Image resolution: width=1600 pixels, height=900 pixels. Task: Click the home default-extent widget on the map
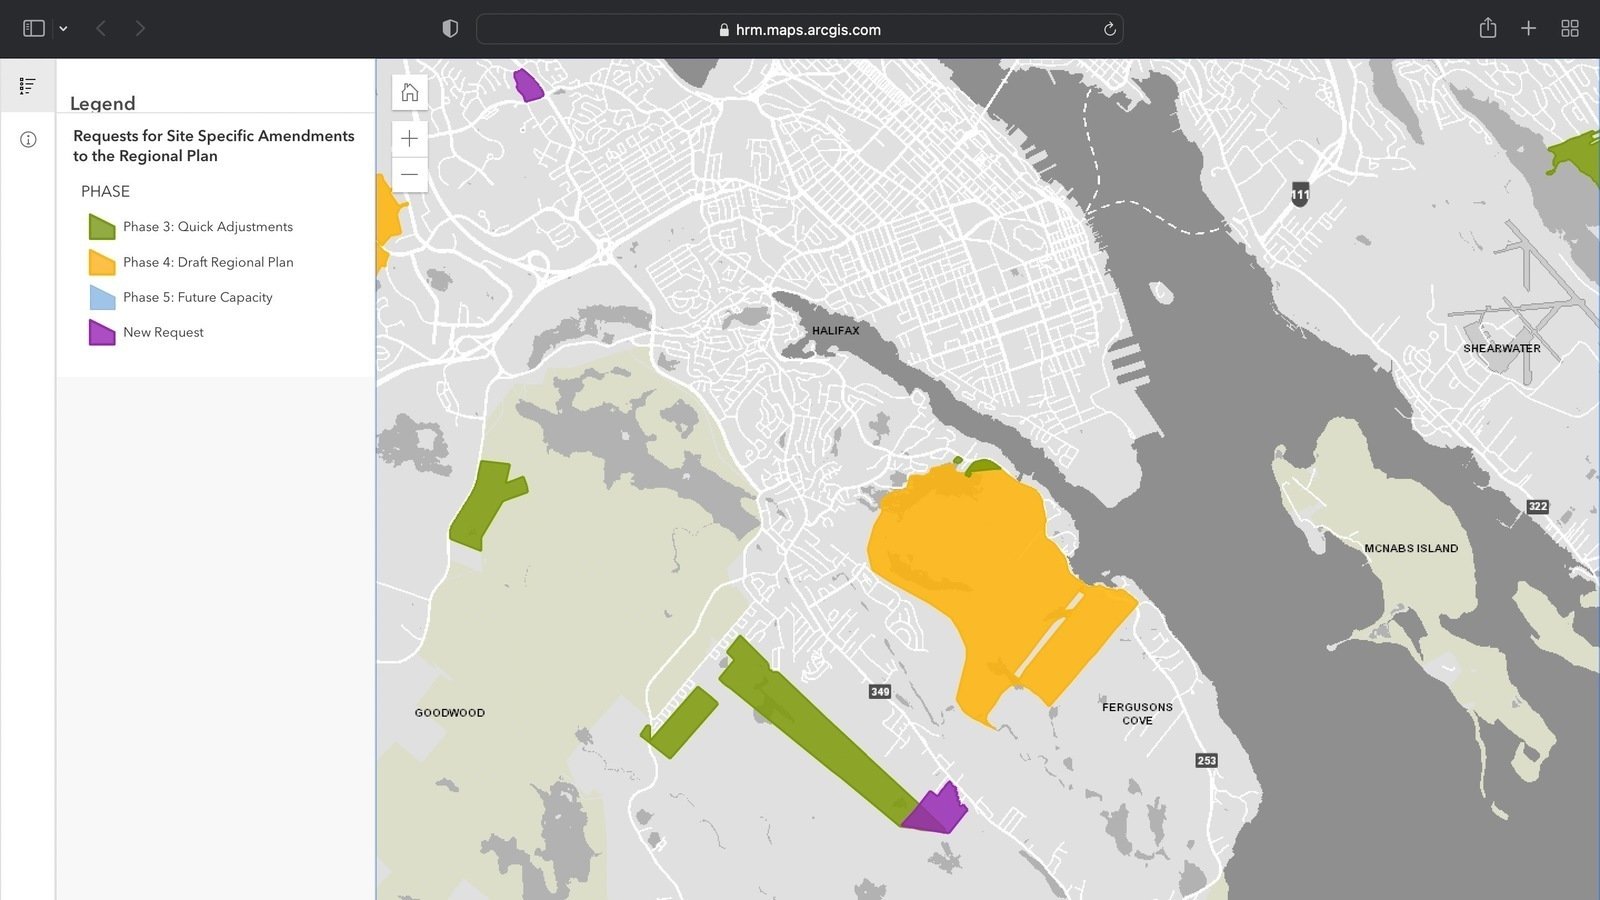pyautogui.click(x=409, y=92)
